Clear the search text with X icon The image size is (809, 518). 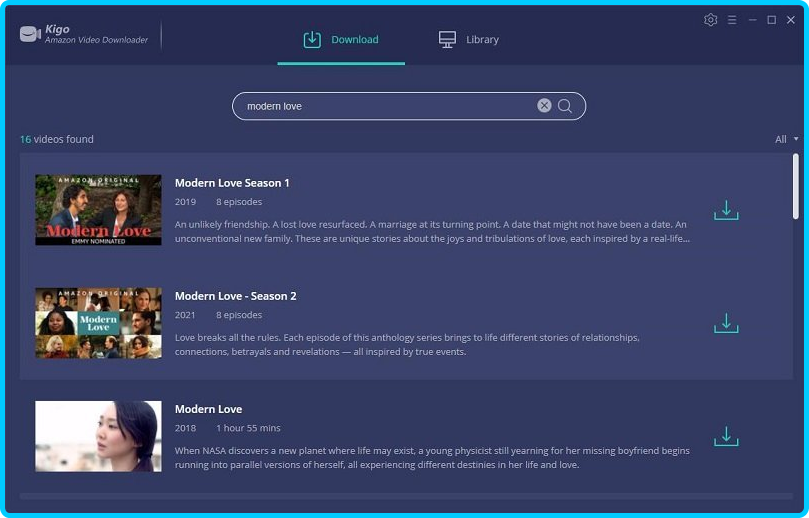(544, 106)
